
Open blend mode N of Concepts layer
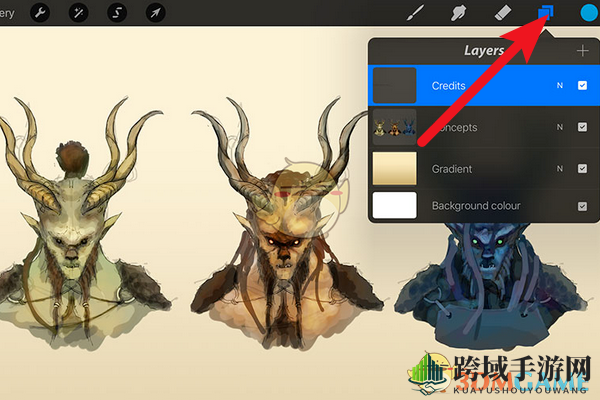(560, 127)
